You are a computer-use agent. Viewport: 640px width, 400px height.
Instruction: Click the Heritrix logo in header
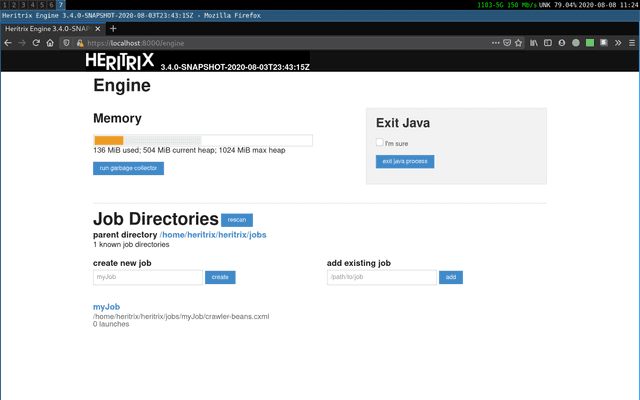pos(120,61)
